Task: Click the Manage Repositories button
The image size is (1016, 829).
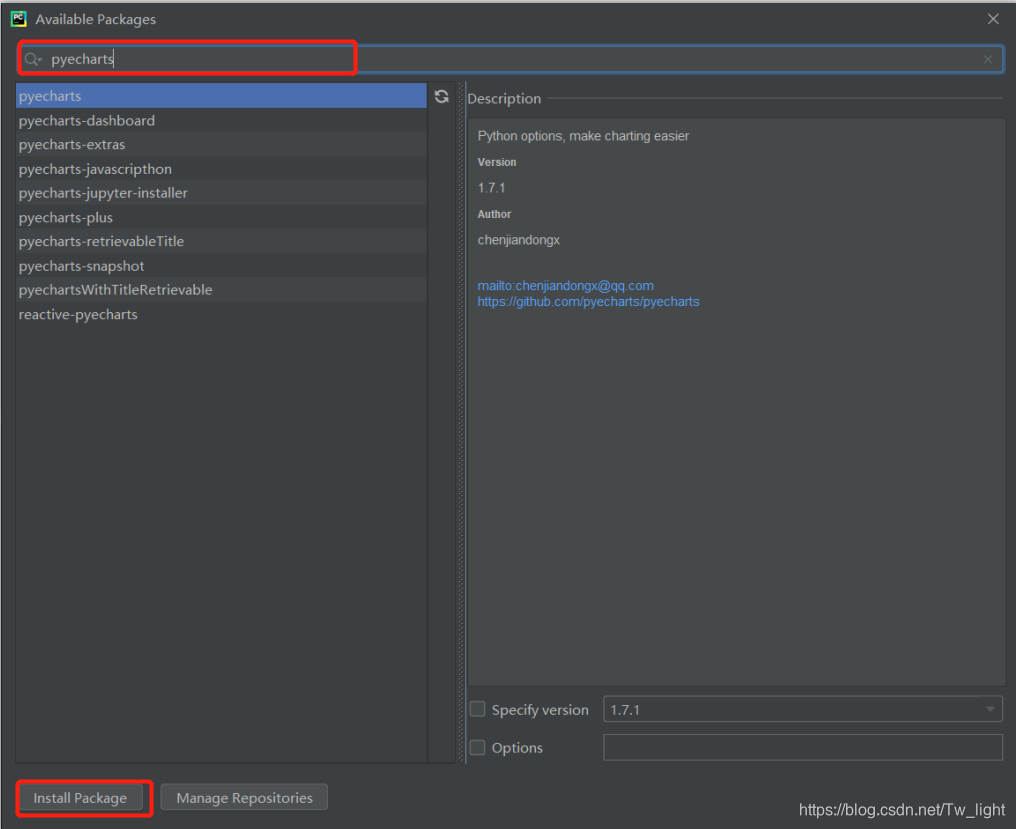Action: click(x=244, y=798)
